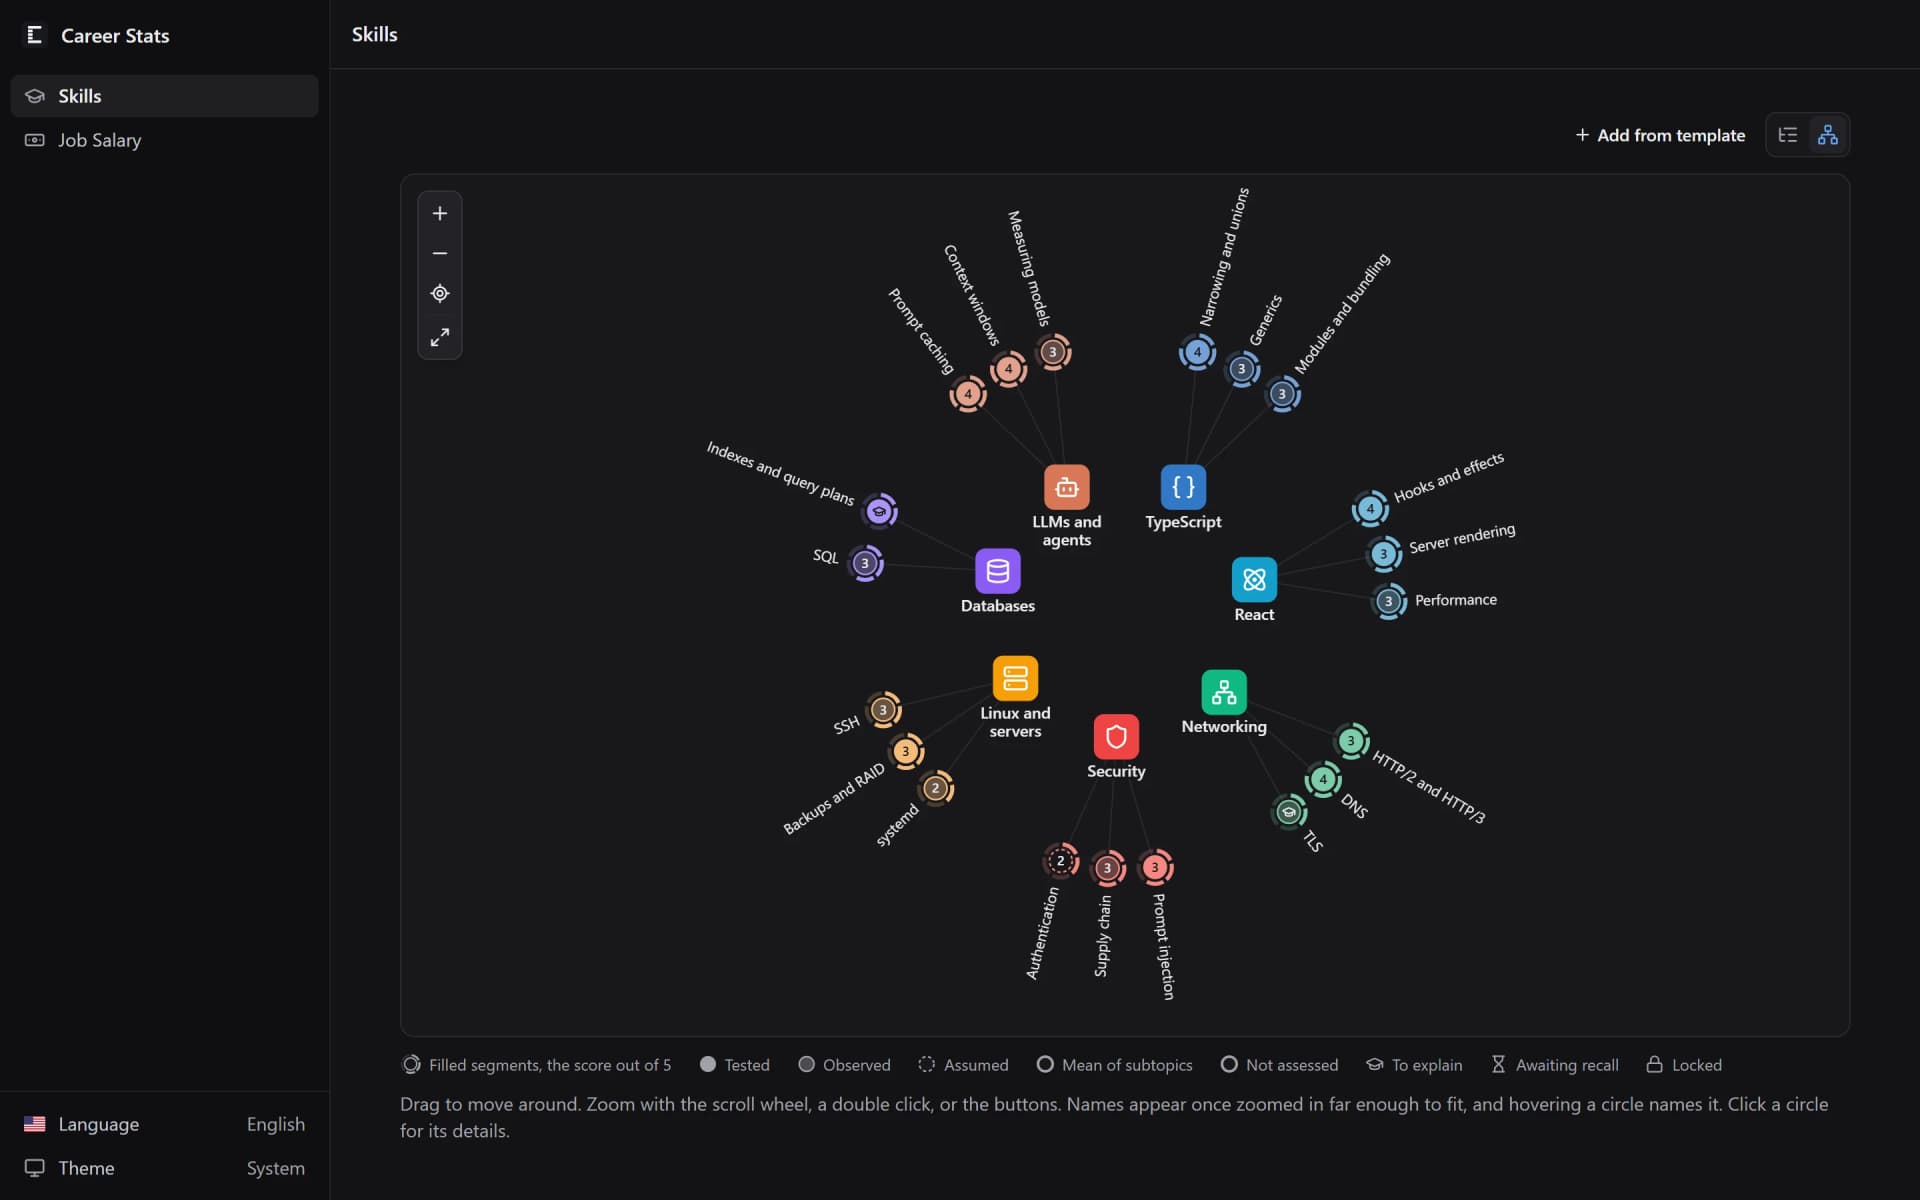1920x1200 pixels.
Task: Open the Networking skill node
Action: pyautogui.click(x=1224, y=692)
